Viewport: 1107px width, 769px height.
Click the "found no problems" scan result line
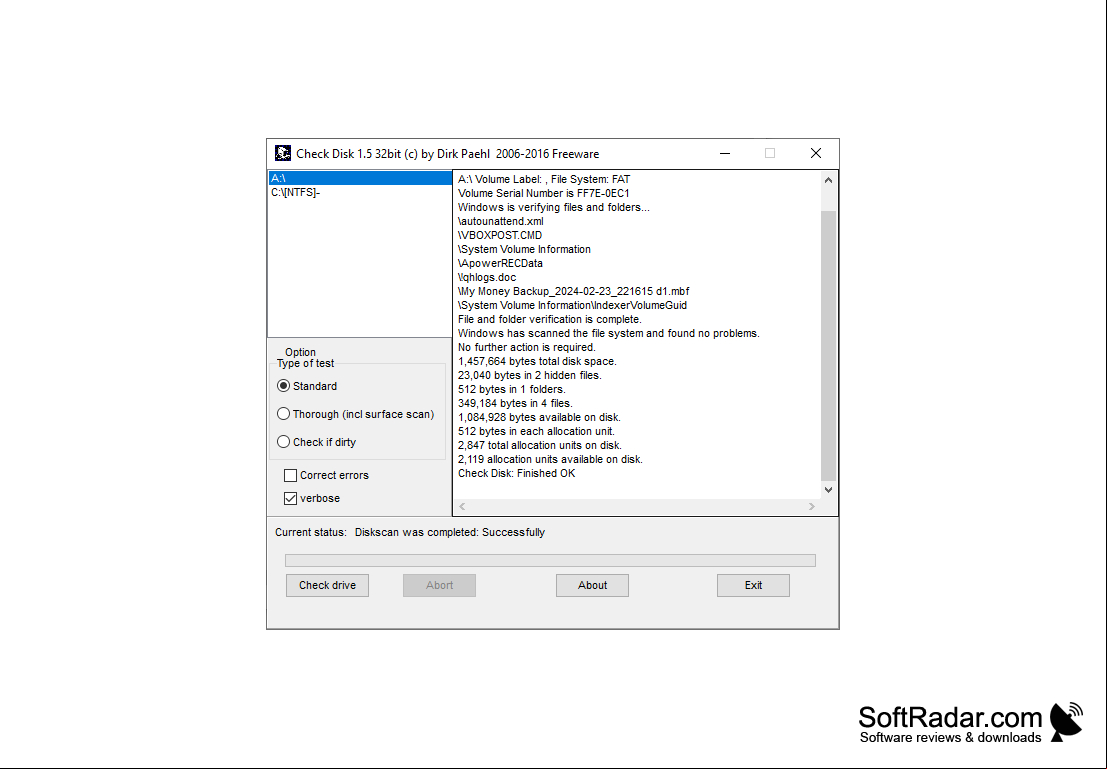pos(609,333)
